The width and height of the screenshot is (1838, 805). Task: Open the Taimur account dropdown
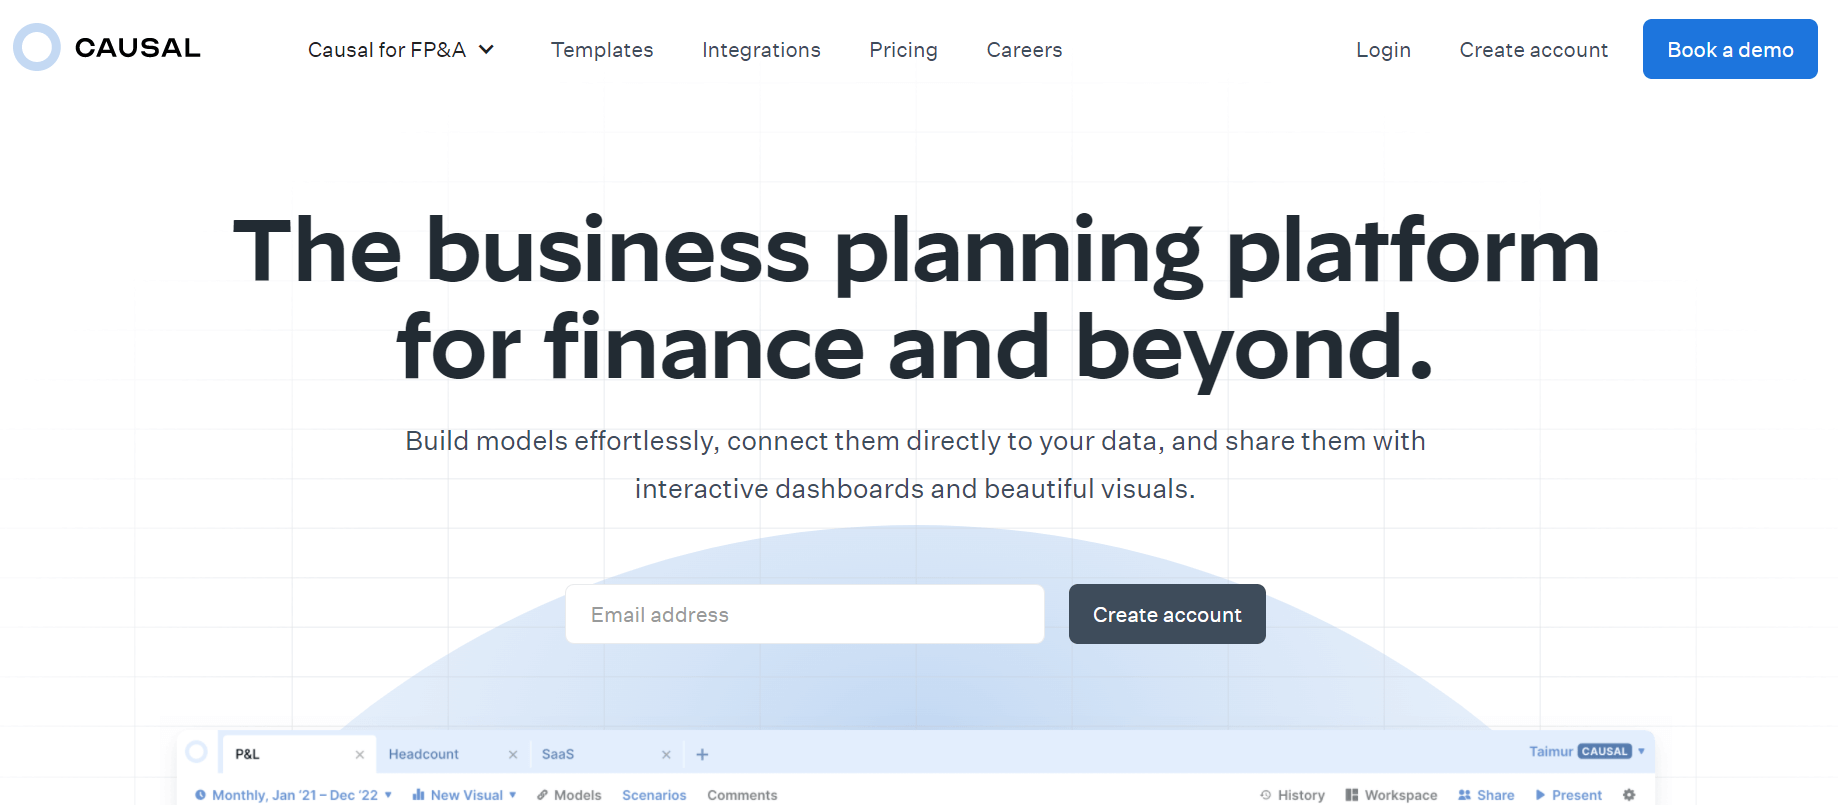tap(1587, 751)
